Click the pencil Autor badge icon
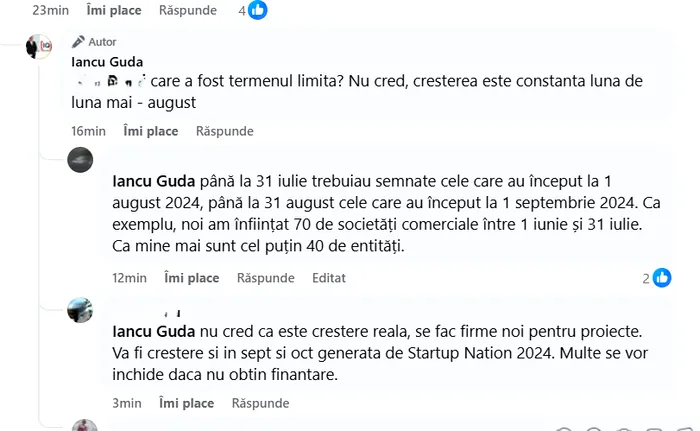 point(79,42)
